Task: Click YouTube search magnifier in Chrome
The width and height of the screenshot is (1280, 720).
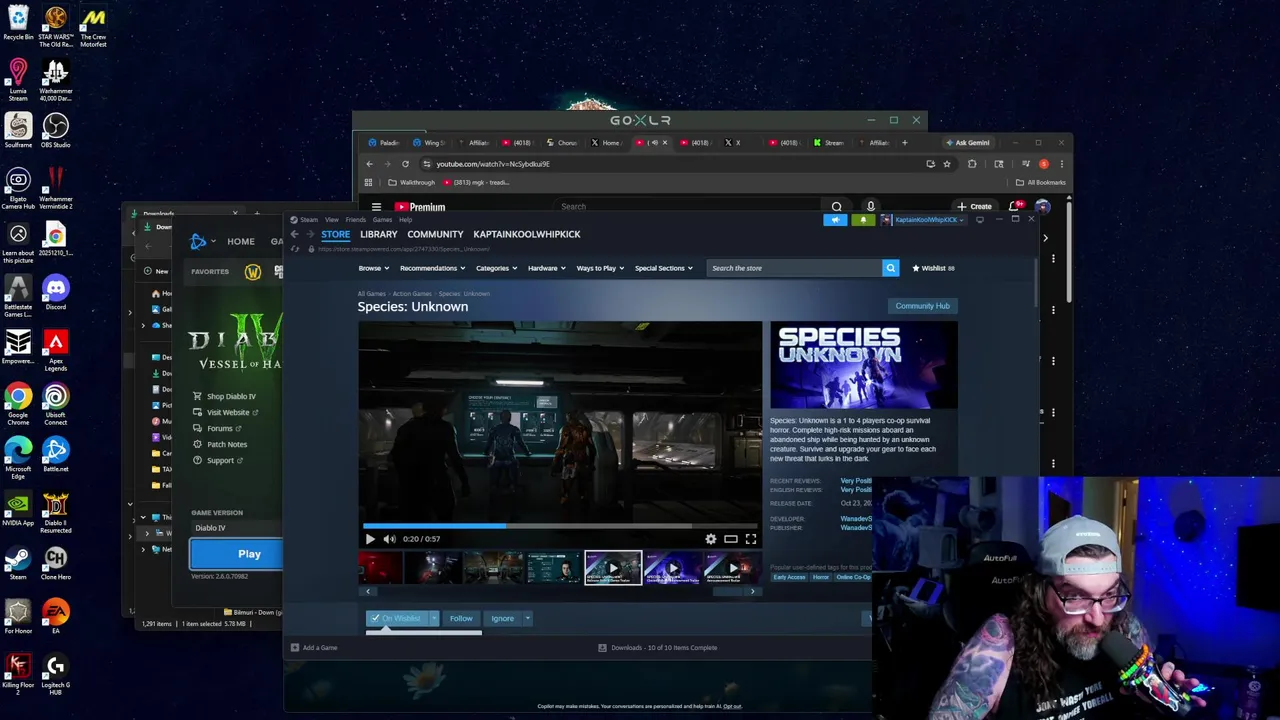Action: coord(836,207)
